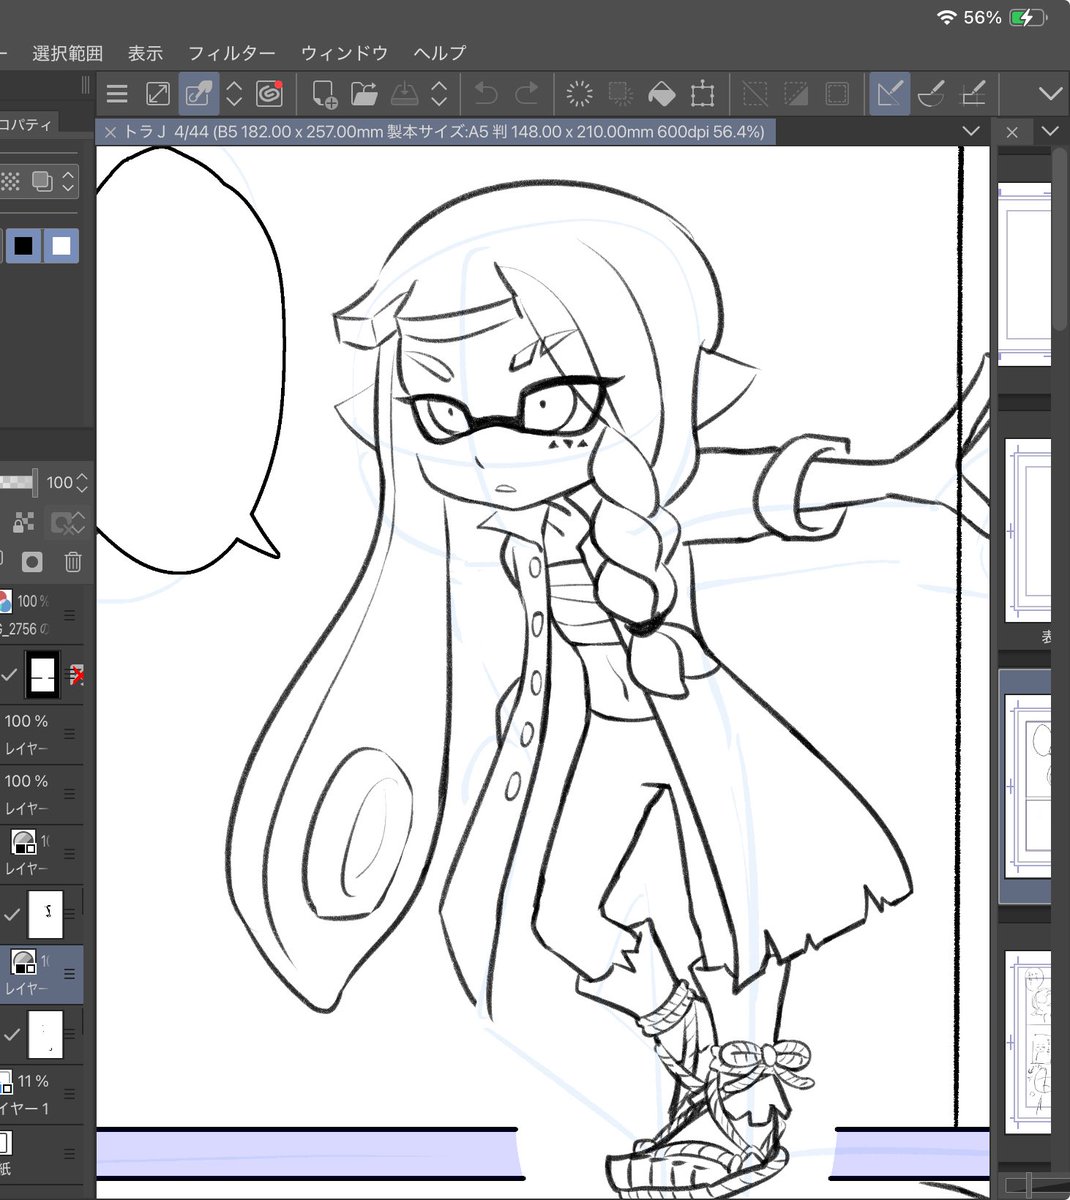The image size is (1070, 1200).
Task: Click the deselect icon
Action: tap(755, 94)
